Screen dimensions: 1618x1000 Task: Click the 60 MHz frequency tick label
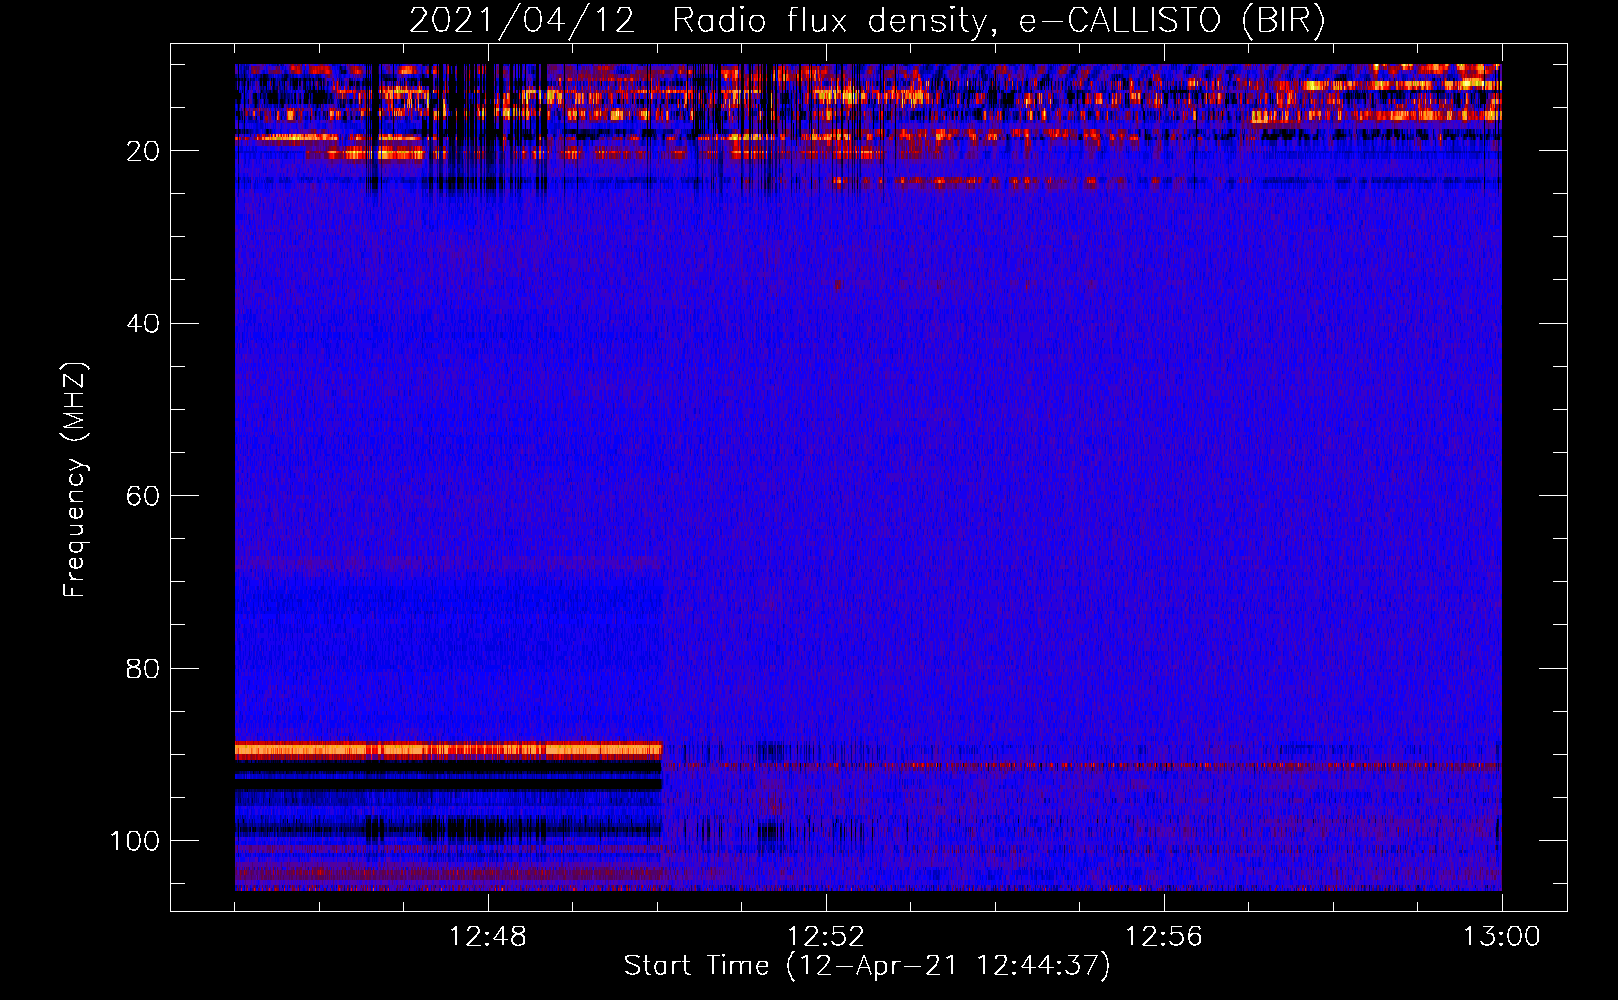[142, 496]
